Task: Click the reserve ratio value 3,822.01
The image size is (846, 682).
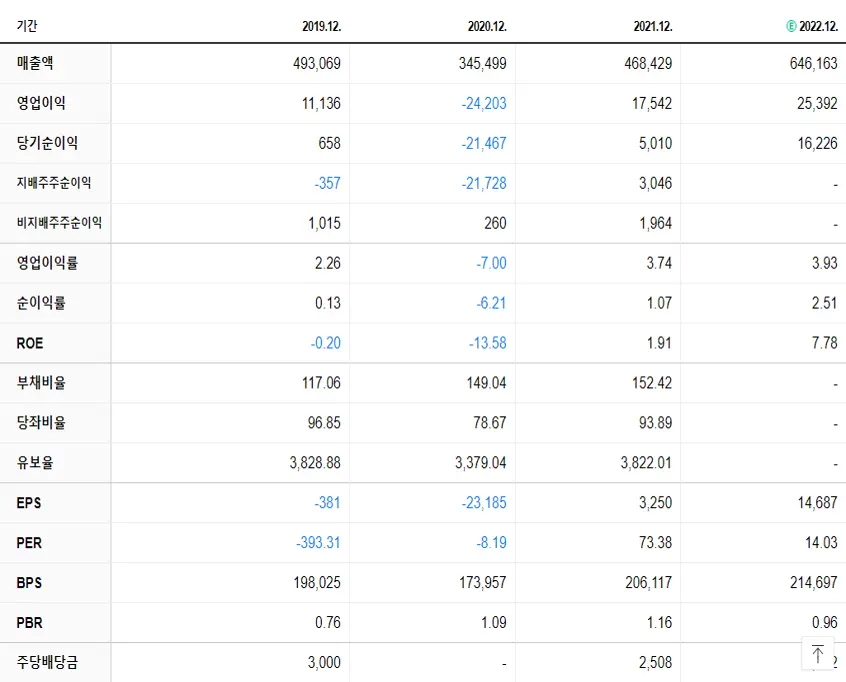Action: tap(646, 463)
